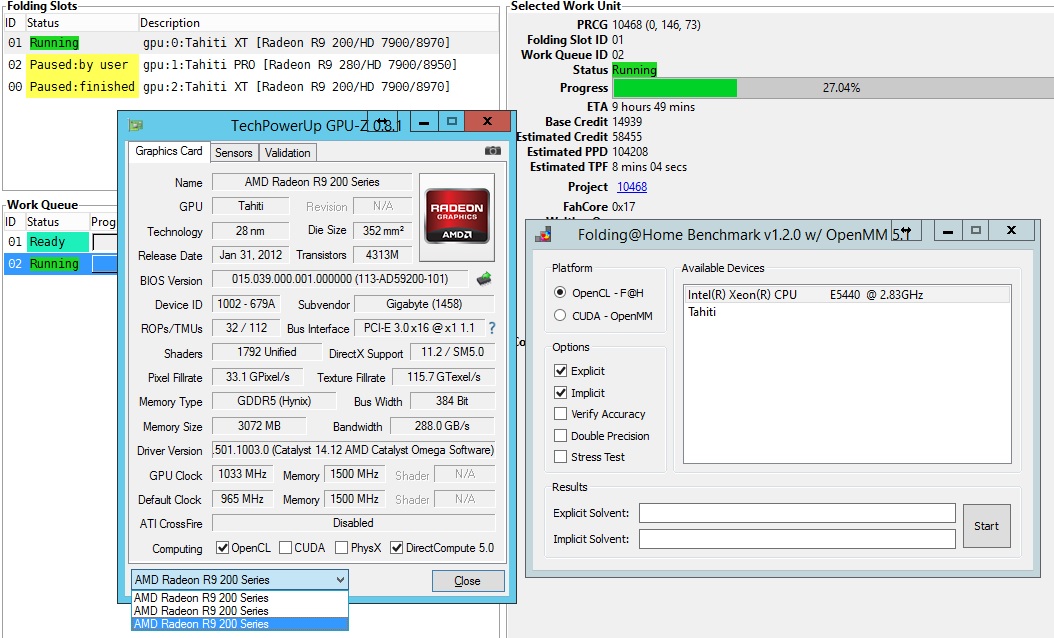Click the Subvendor Gigabyte (1458) field
Image resolution: width=1054 pixels, height=638 pixels.
[424, 304]
